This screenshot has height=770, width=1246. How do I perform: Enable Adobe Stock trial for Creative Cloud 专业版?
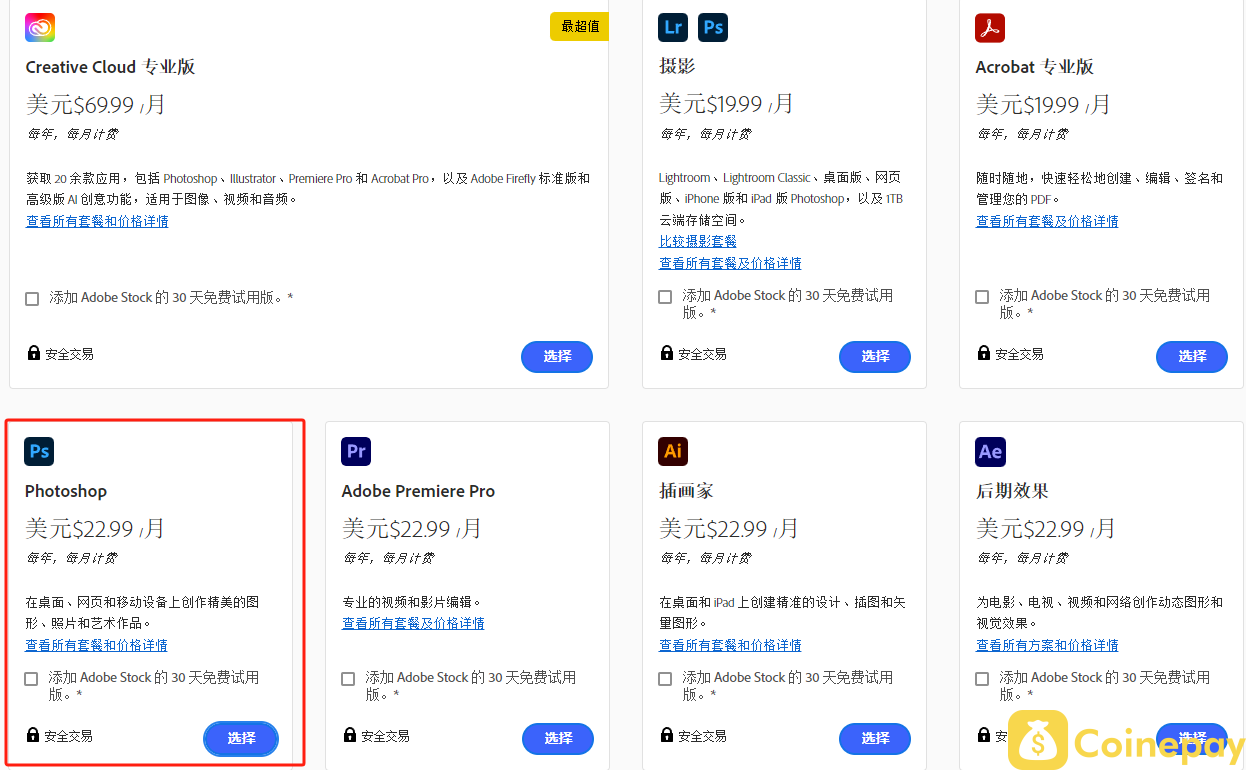click(32, 299)
